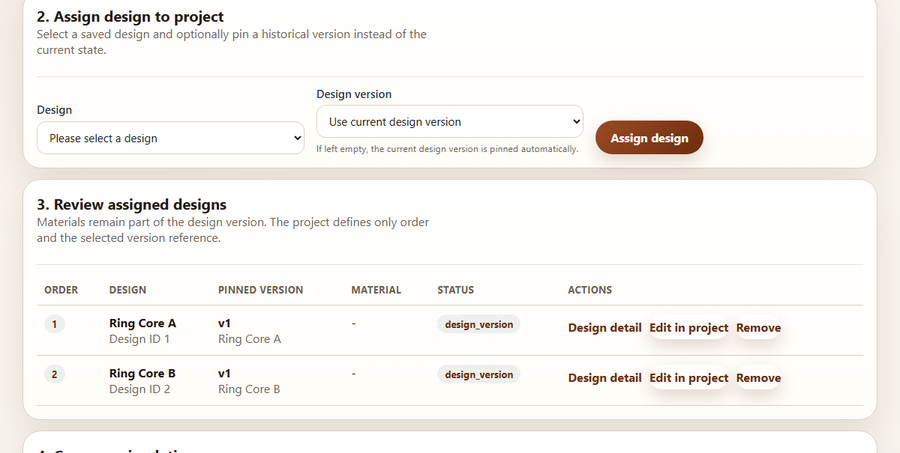This screenshot has height=453, width=900.
Task: Select the Ring Core A design name
Action: pos(142,323)
